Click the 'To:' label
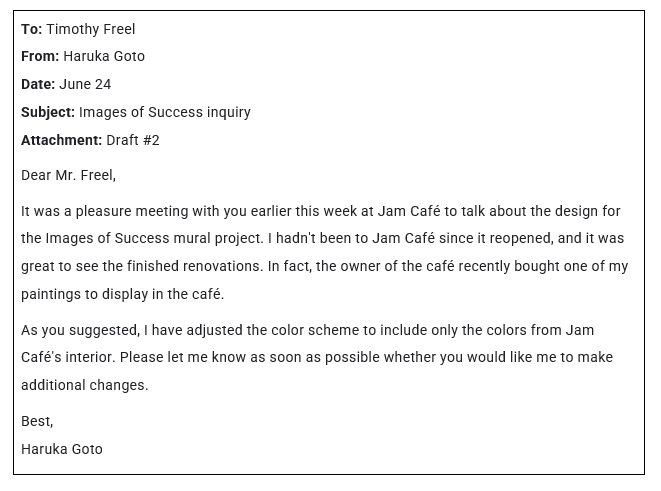This screenshot has width=661, height=491. click(x=31, y=29)
